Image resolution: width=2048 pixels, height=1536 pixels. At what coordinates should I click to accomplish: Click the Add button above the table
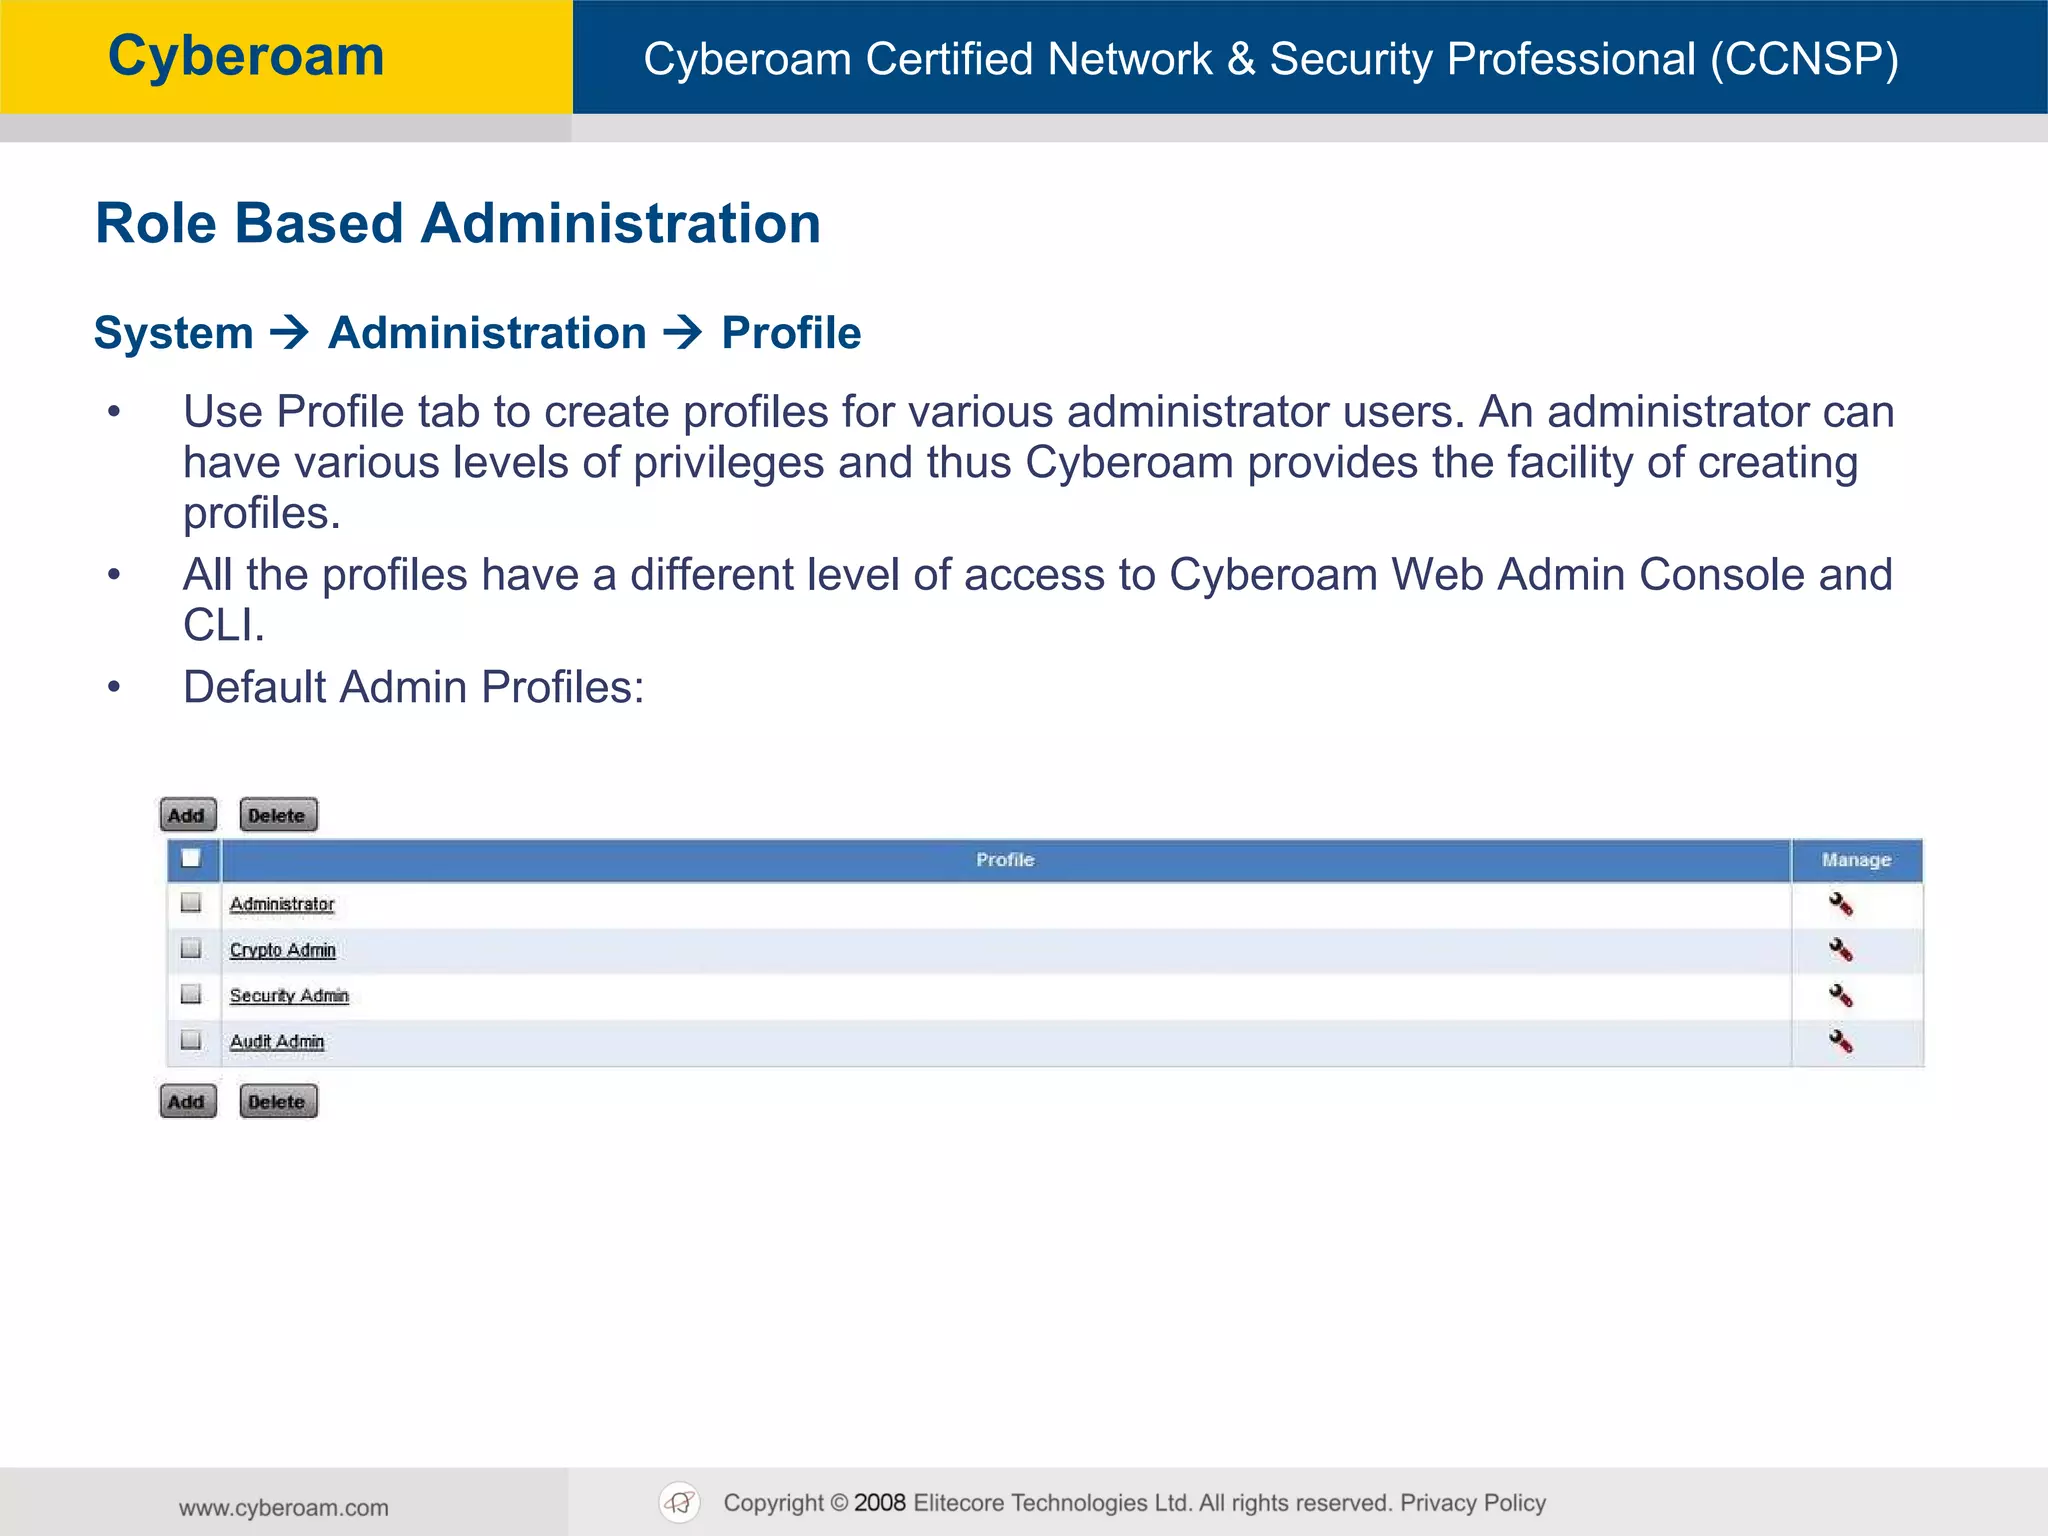(x=188, y=815)
